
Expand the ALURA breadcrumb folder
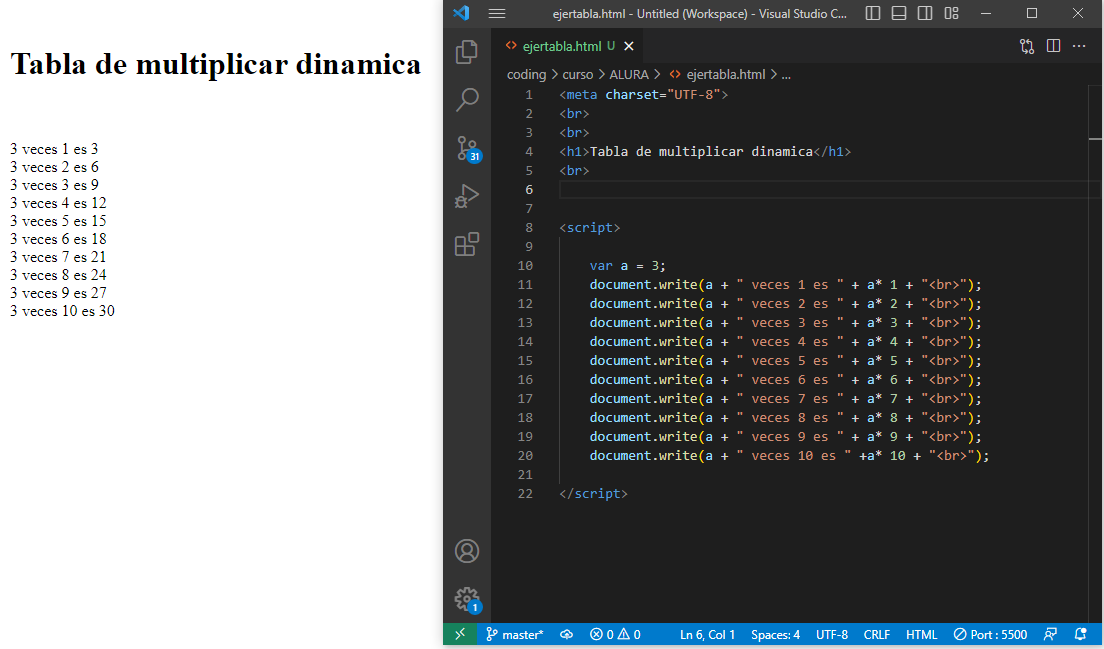tap(629, 74)
